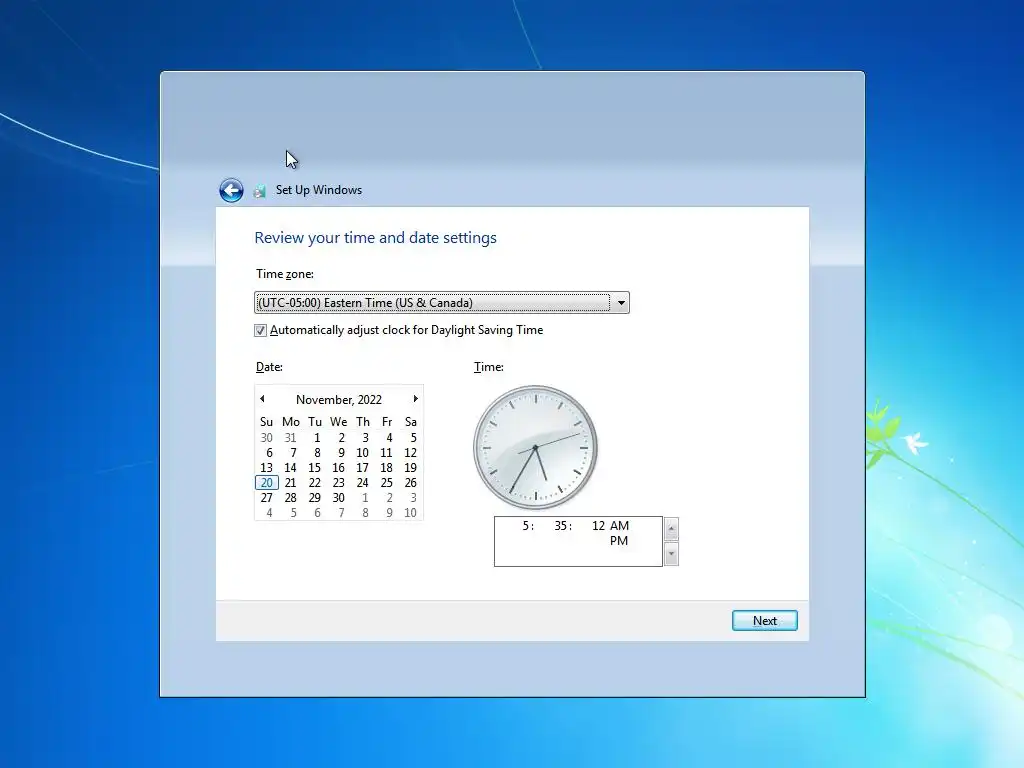
Task: Increase the time with the up spinner
Action: [671, 529]
